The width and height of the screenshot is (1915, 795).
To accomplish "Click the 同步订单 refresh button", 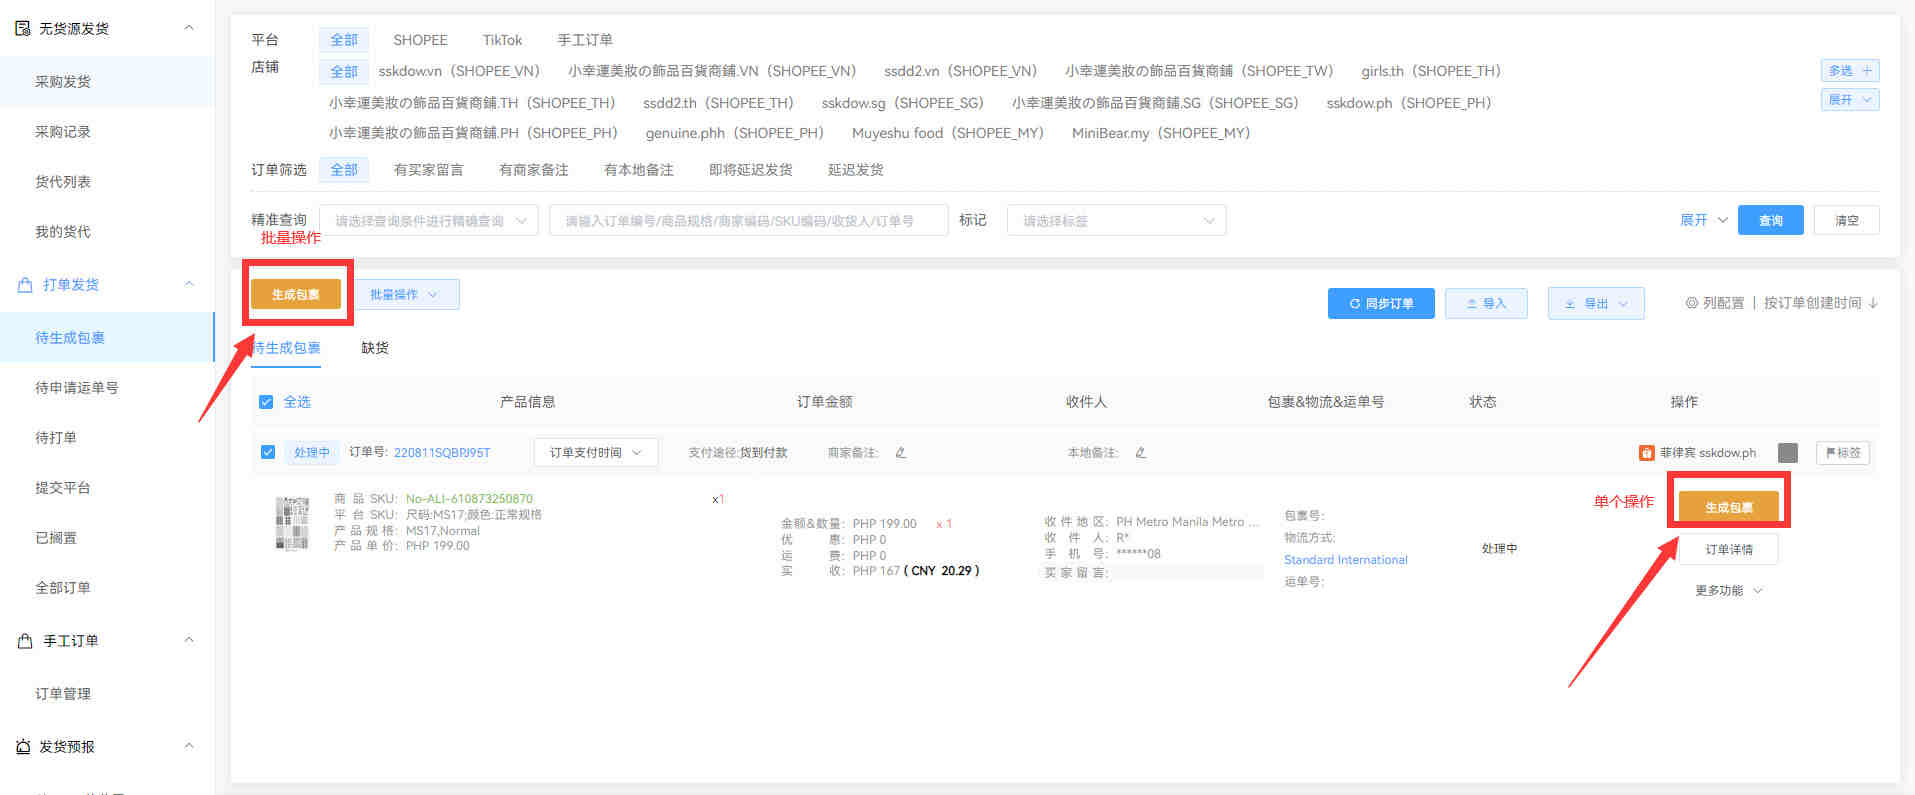I will click(x=1381, y=304).
